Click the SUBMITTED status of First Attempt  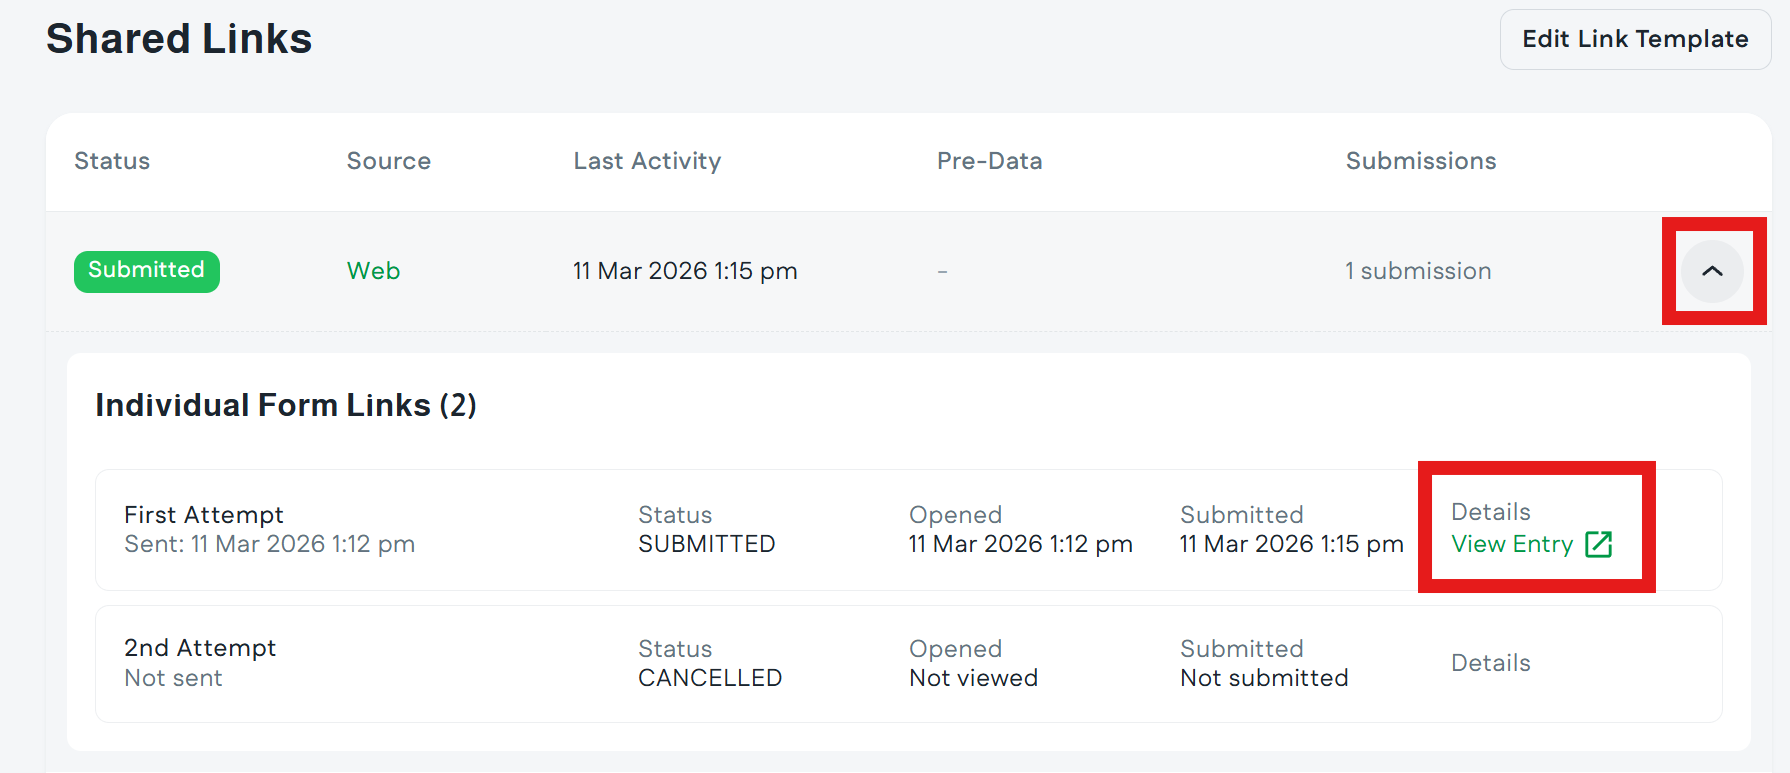707,544
